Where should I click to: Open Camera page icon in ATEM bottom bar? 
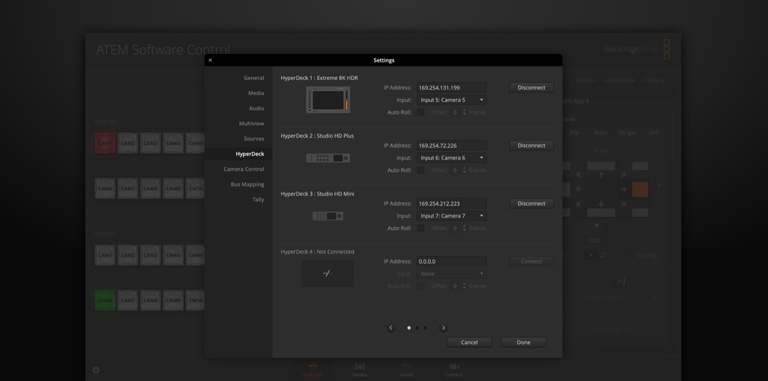pos(454,370)
